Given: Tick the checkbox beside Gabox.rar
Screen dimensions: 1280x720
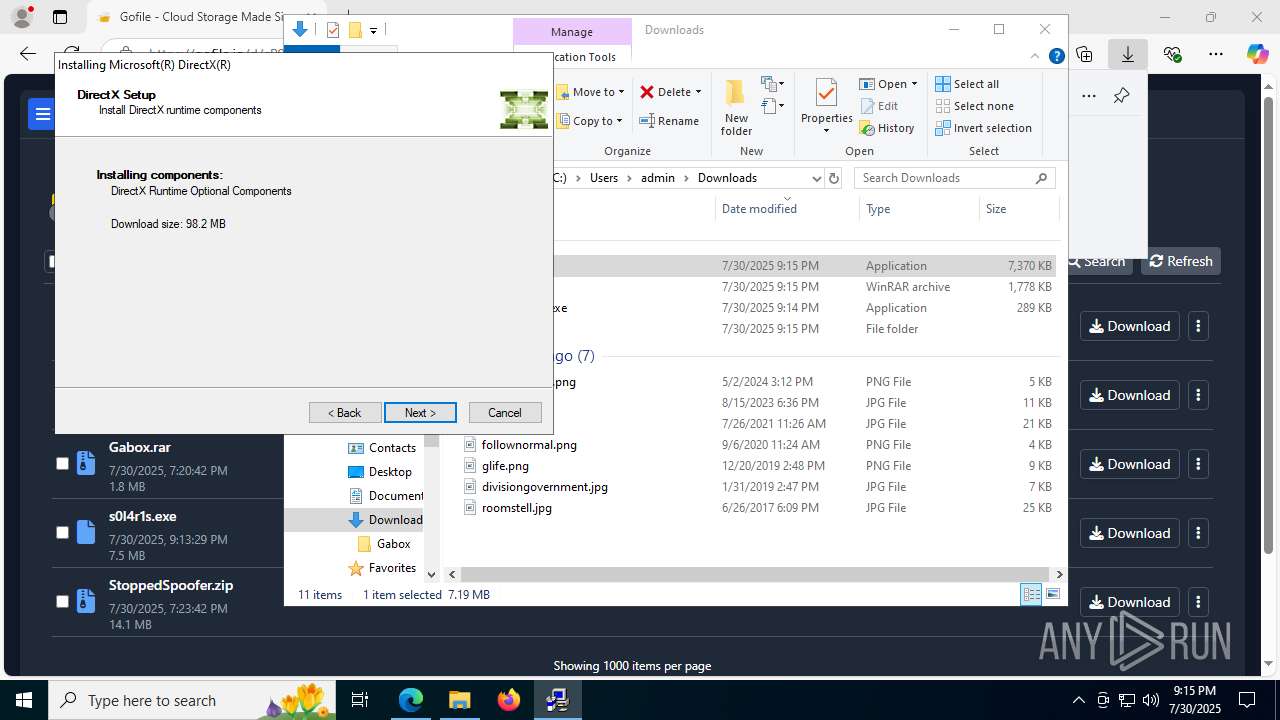Looking at the screenshot, I should click(62, 464).
